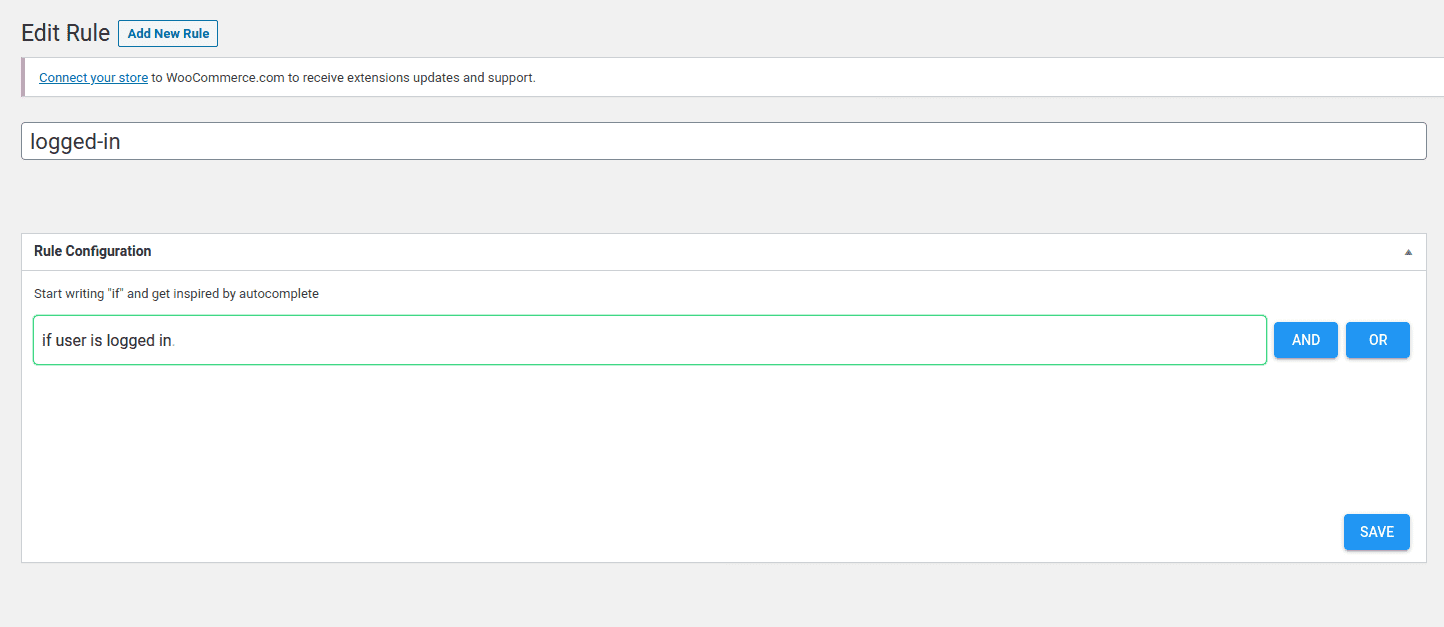This screenshot has width=1444, height=627.
Task: Place cursor after 'logged in' in the condition
Action: pos(173,341)
